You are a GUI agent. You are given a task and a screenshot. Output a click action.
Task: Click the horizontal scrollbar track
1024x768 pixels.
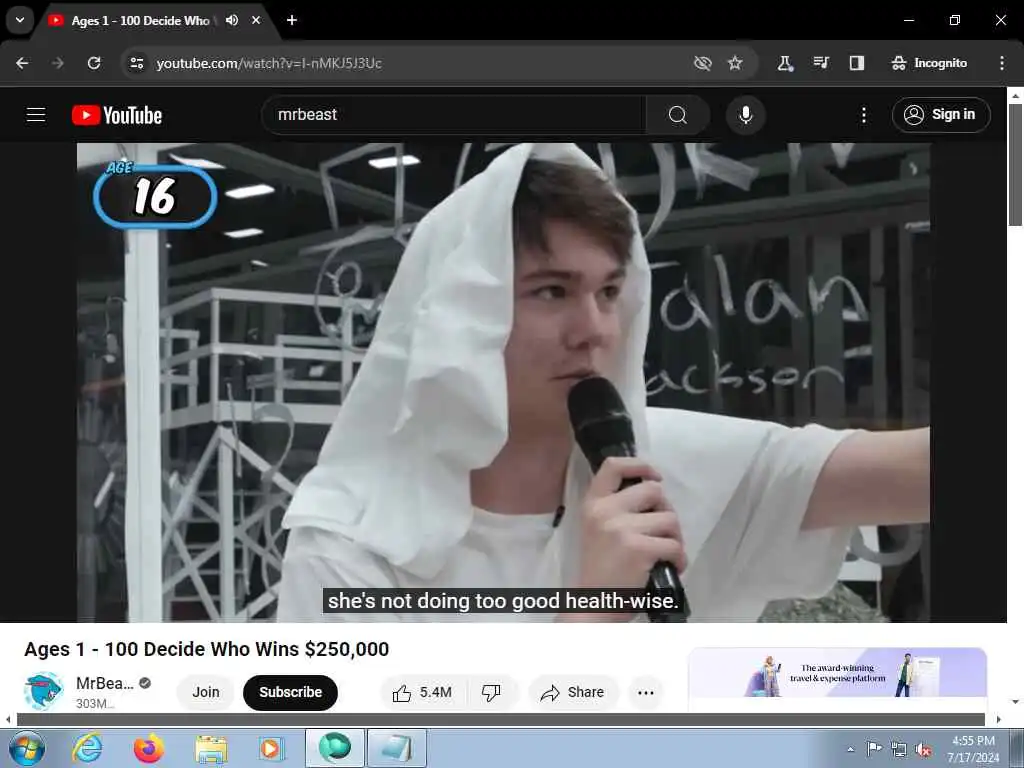coord(500,720)
